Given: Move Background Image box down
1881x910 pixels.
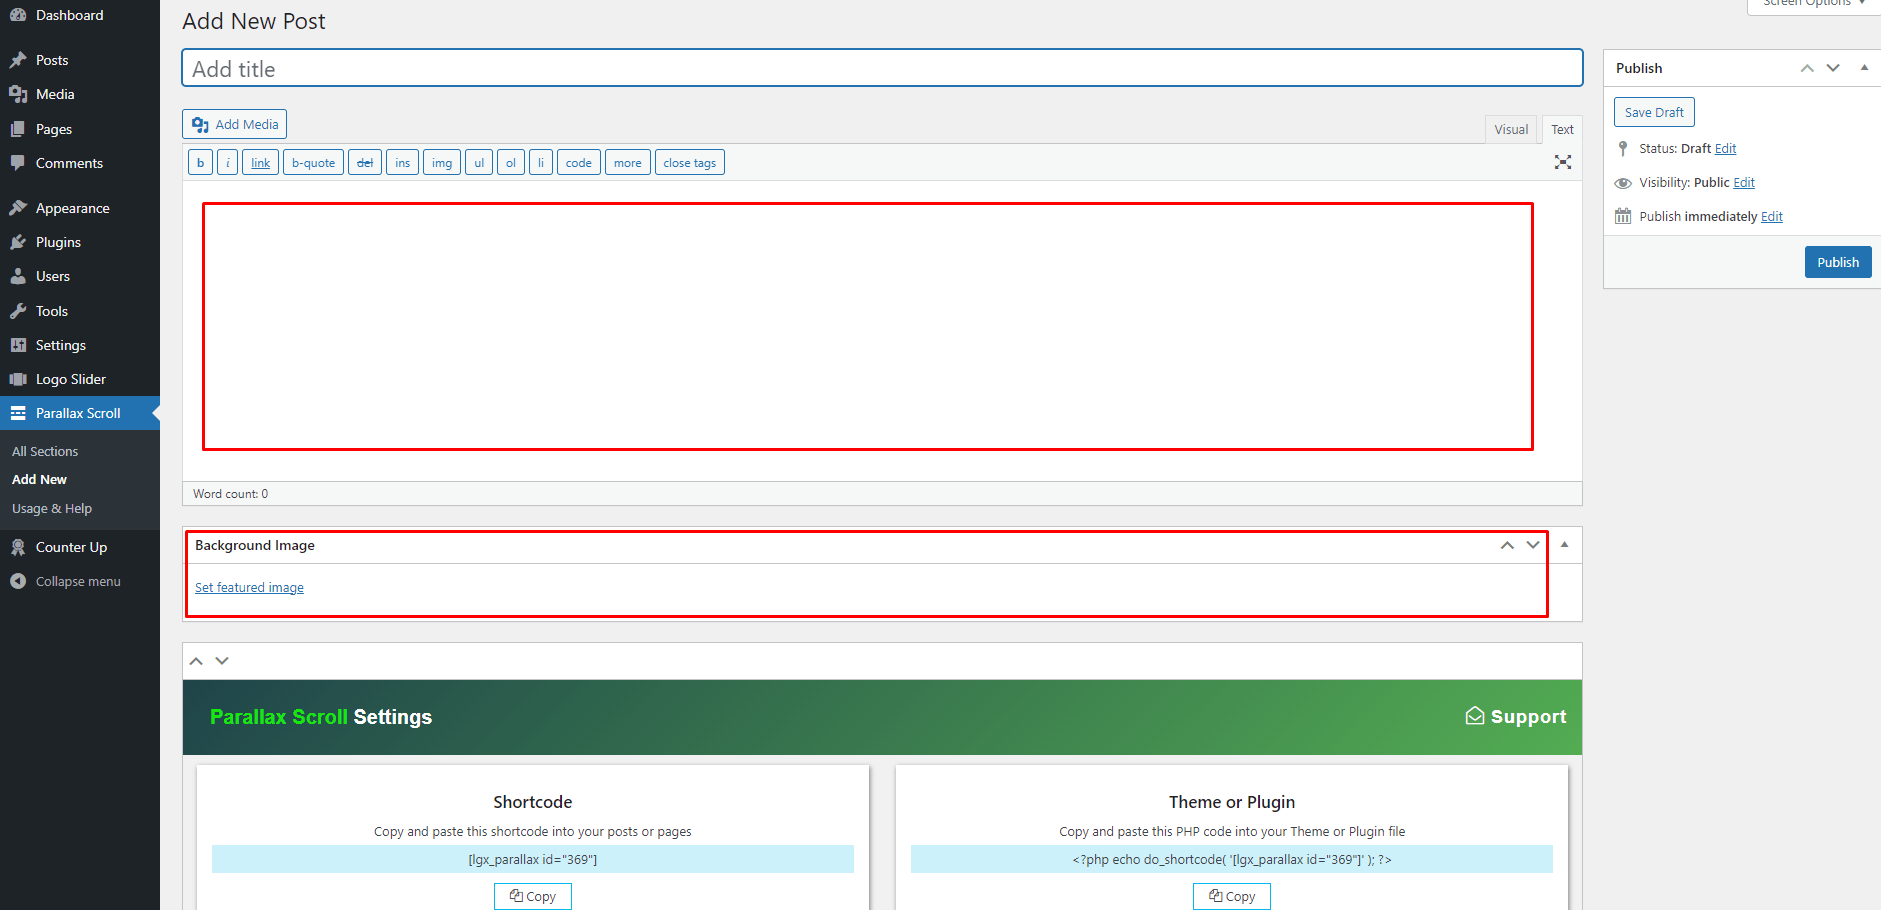Looking at the screenshot, I should tap(1533, 545).
